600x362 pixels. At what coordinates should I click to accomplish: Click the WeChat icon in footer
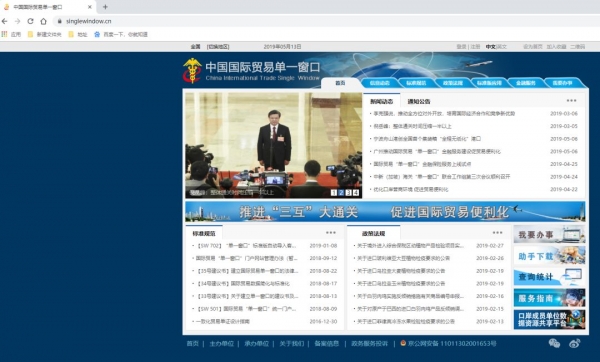coord(554,343)
